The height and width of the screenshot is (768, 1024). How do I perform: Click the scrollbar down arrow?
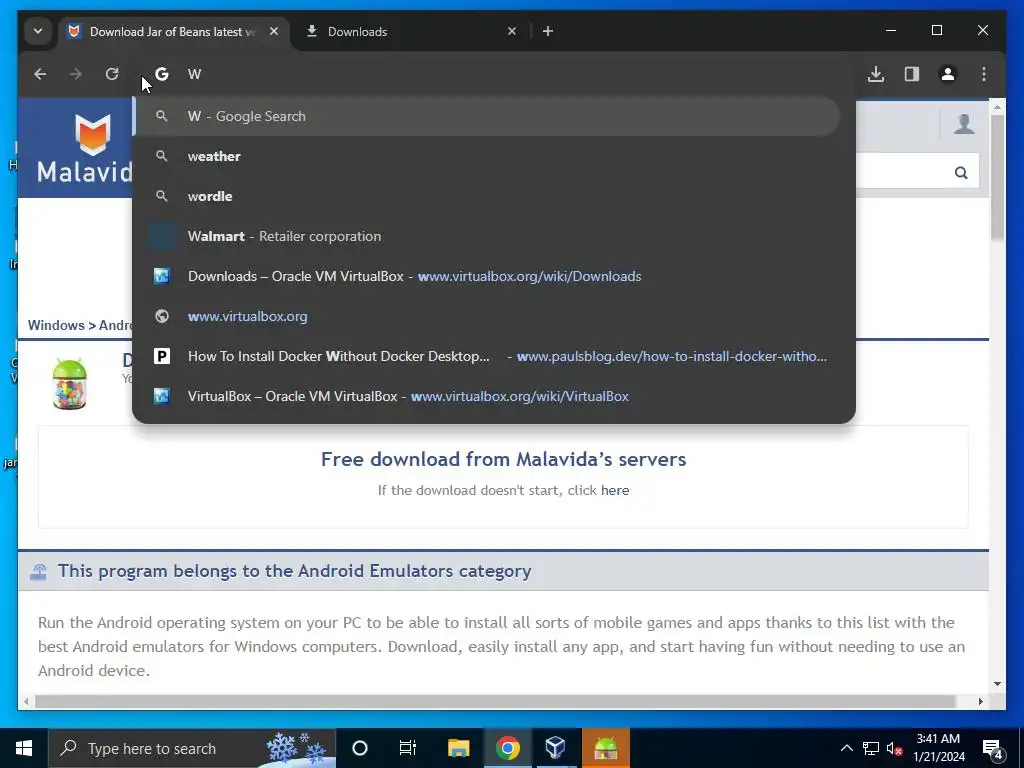point(997,684)
